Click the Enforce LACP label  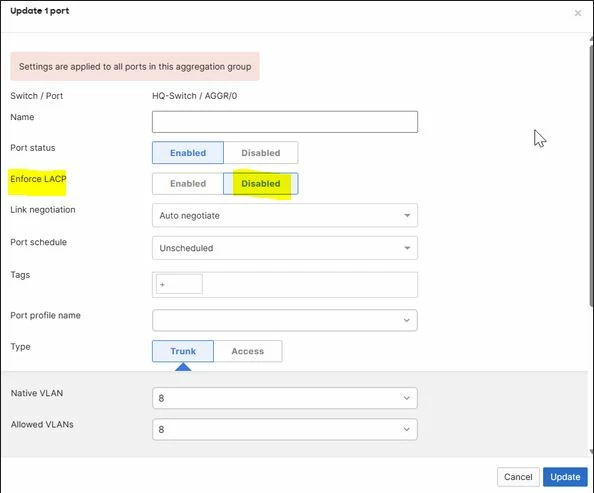point(38,179)
